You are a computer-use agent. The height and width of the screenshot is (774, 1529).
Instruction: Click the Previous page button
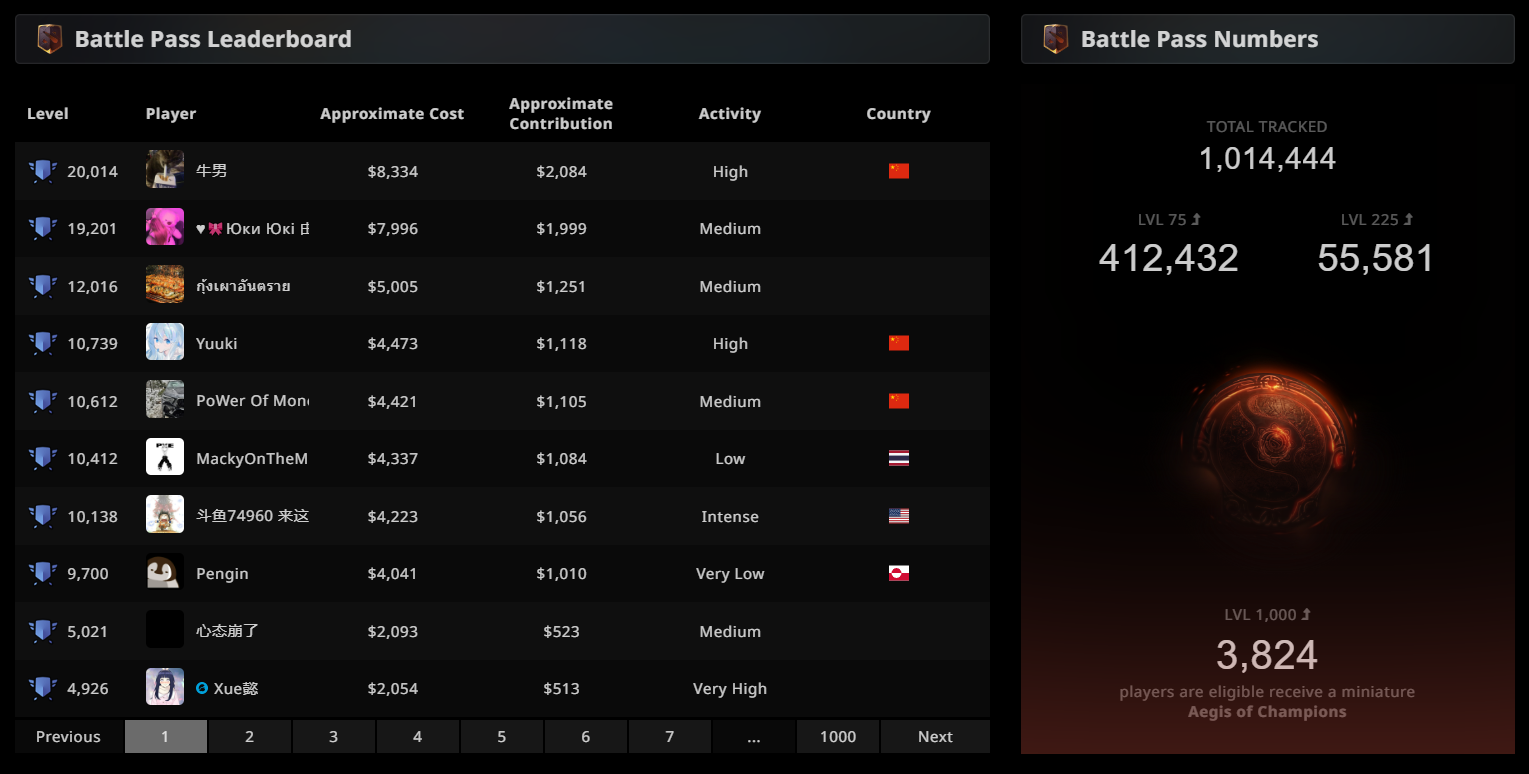68,736
